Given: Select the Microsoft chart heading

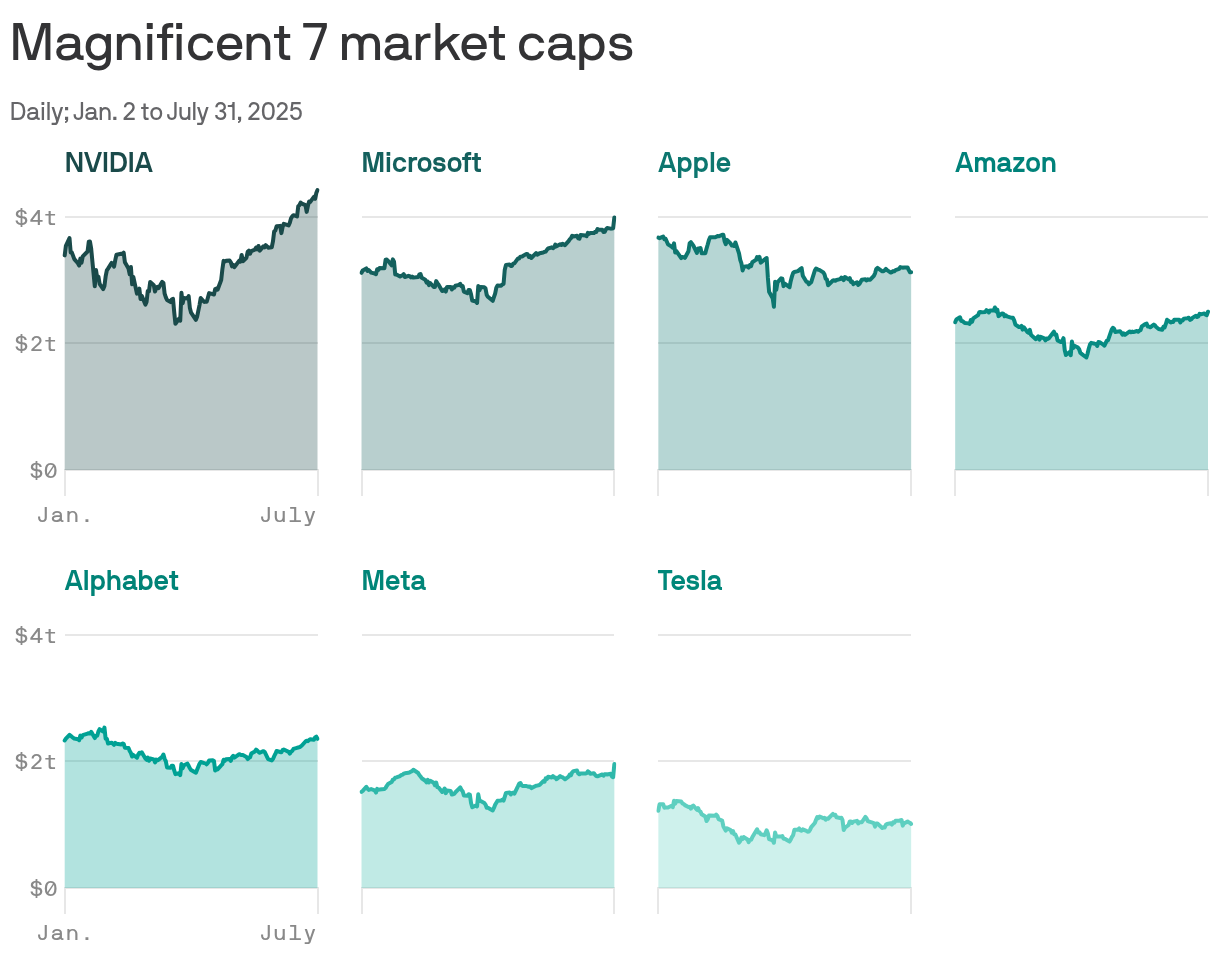Looking at the screenshot, I should coord(421,163).
